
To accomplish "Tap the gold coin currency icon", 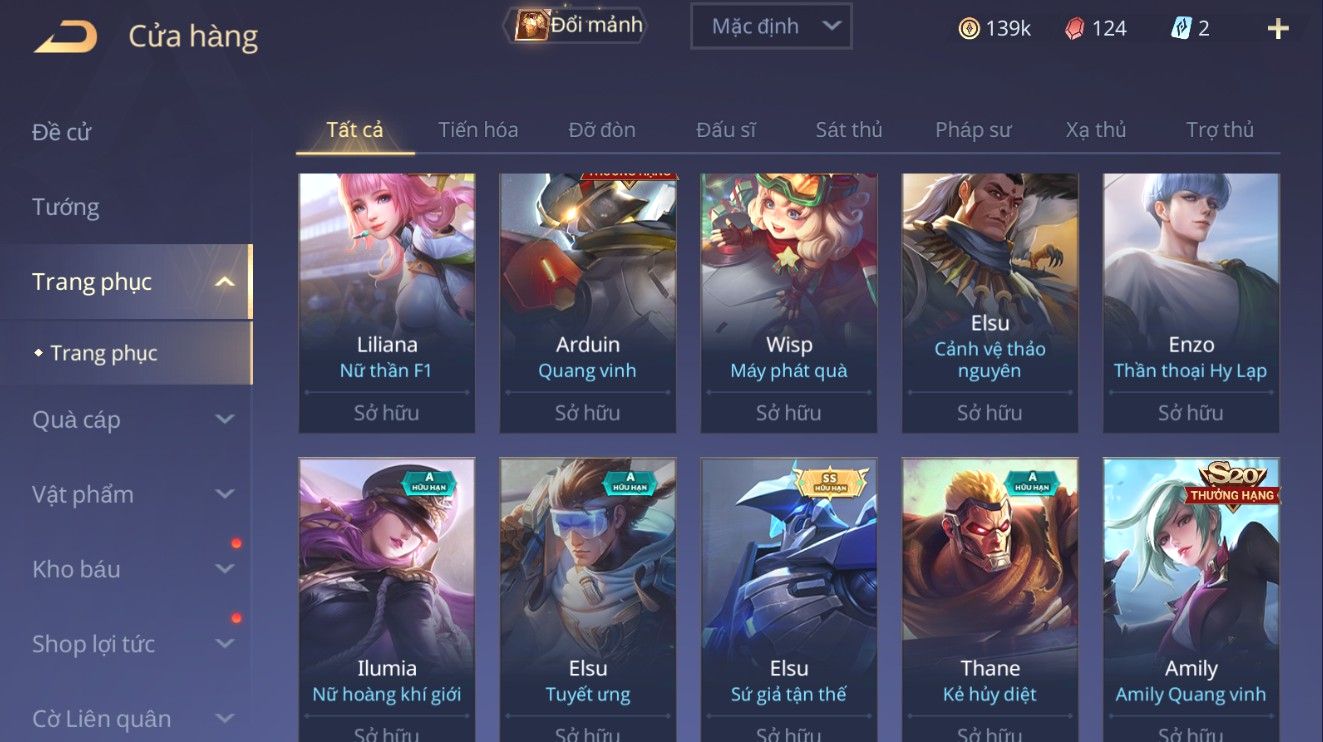I will point(969,29).
